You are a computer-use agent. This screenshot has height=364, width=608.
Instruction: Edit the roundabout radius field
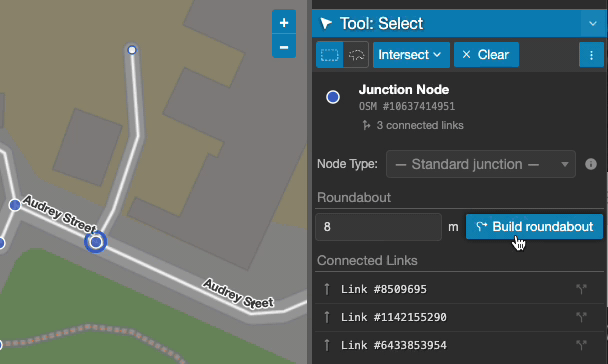(378, 227)
